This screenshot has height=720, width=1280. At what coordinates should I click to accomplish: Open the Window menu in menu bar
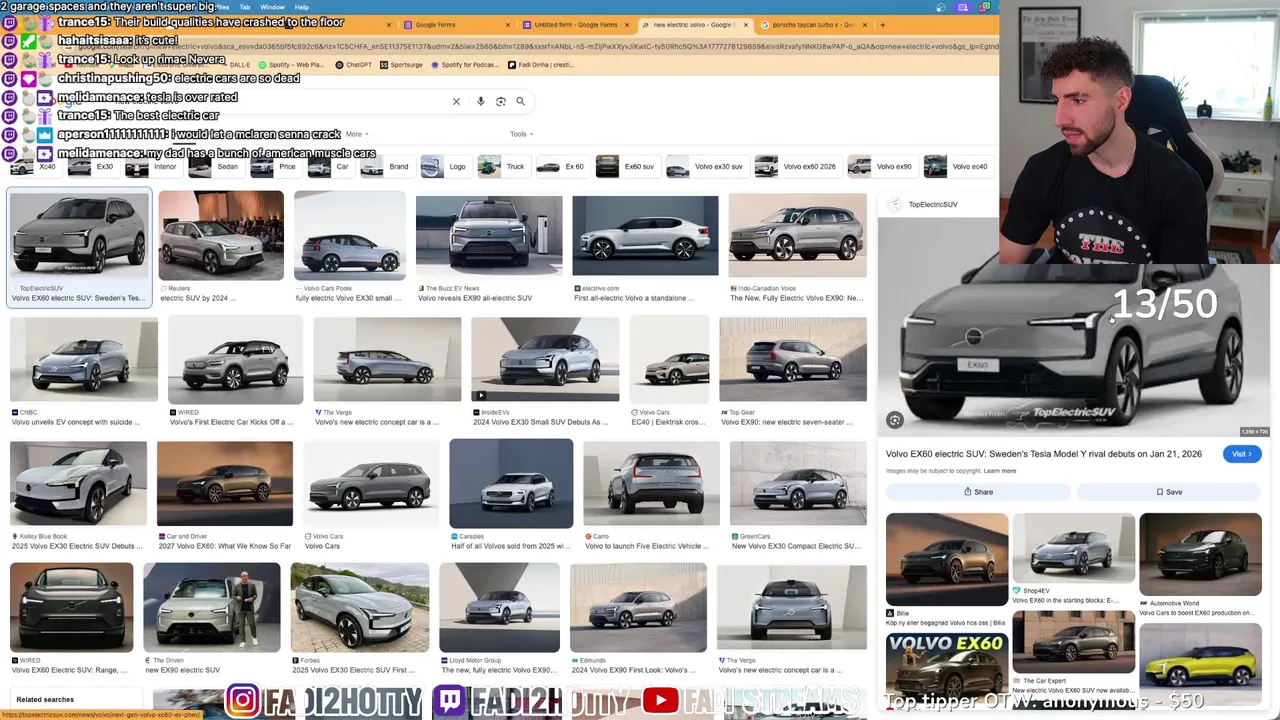tap(272, 7)
